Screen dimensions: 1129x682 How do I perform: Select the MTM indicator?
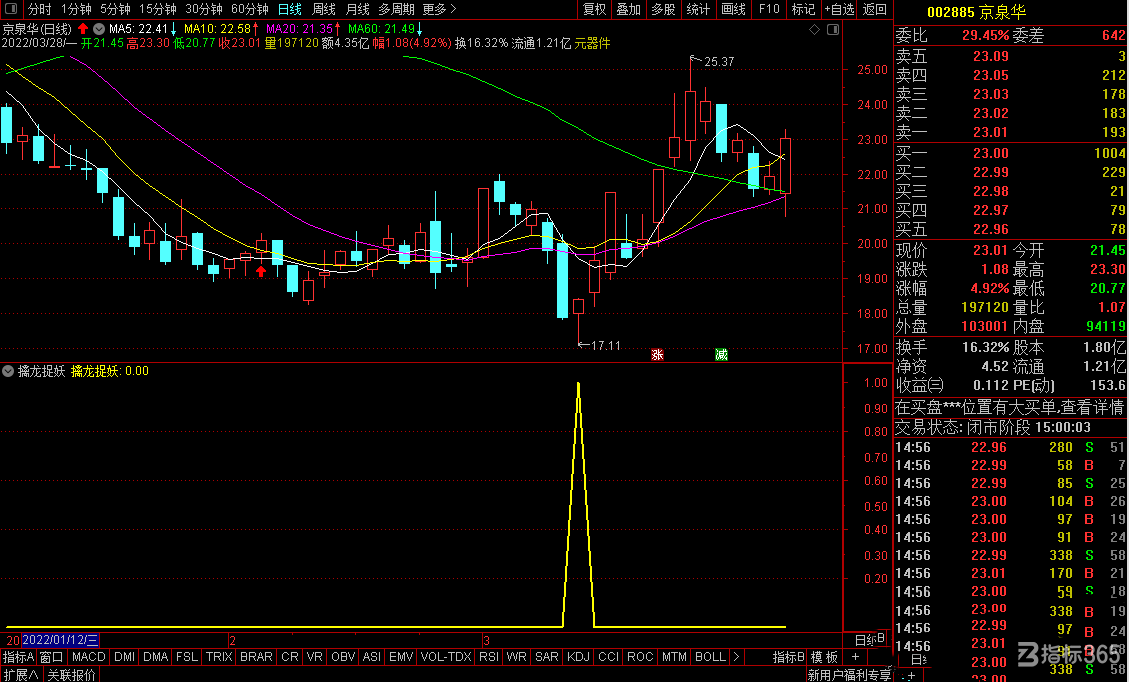[674, 657]
